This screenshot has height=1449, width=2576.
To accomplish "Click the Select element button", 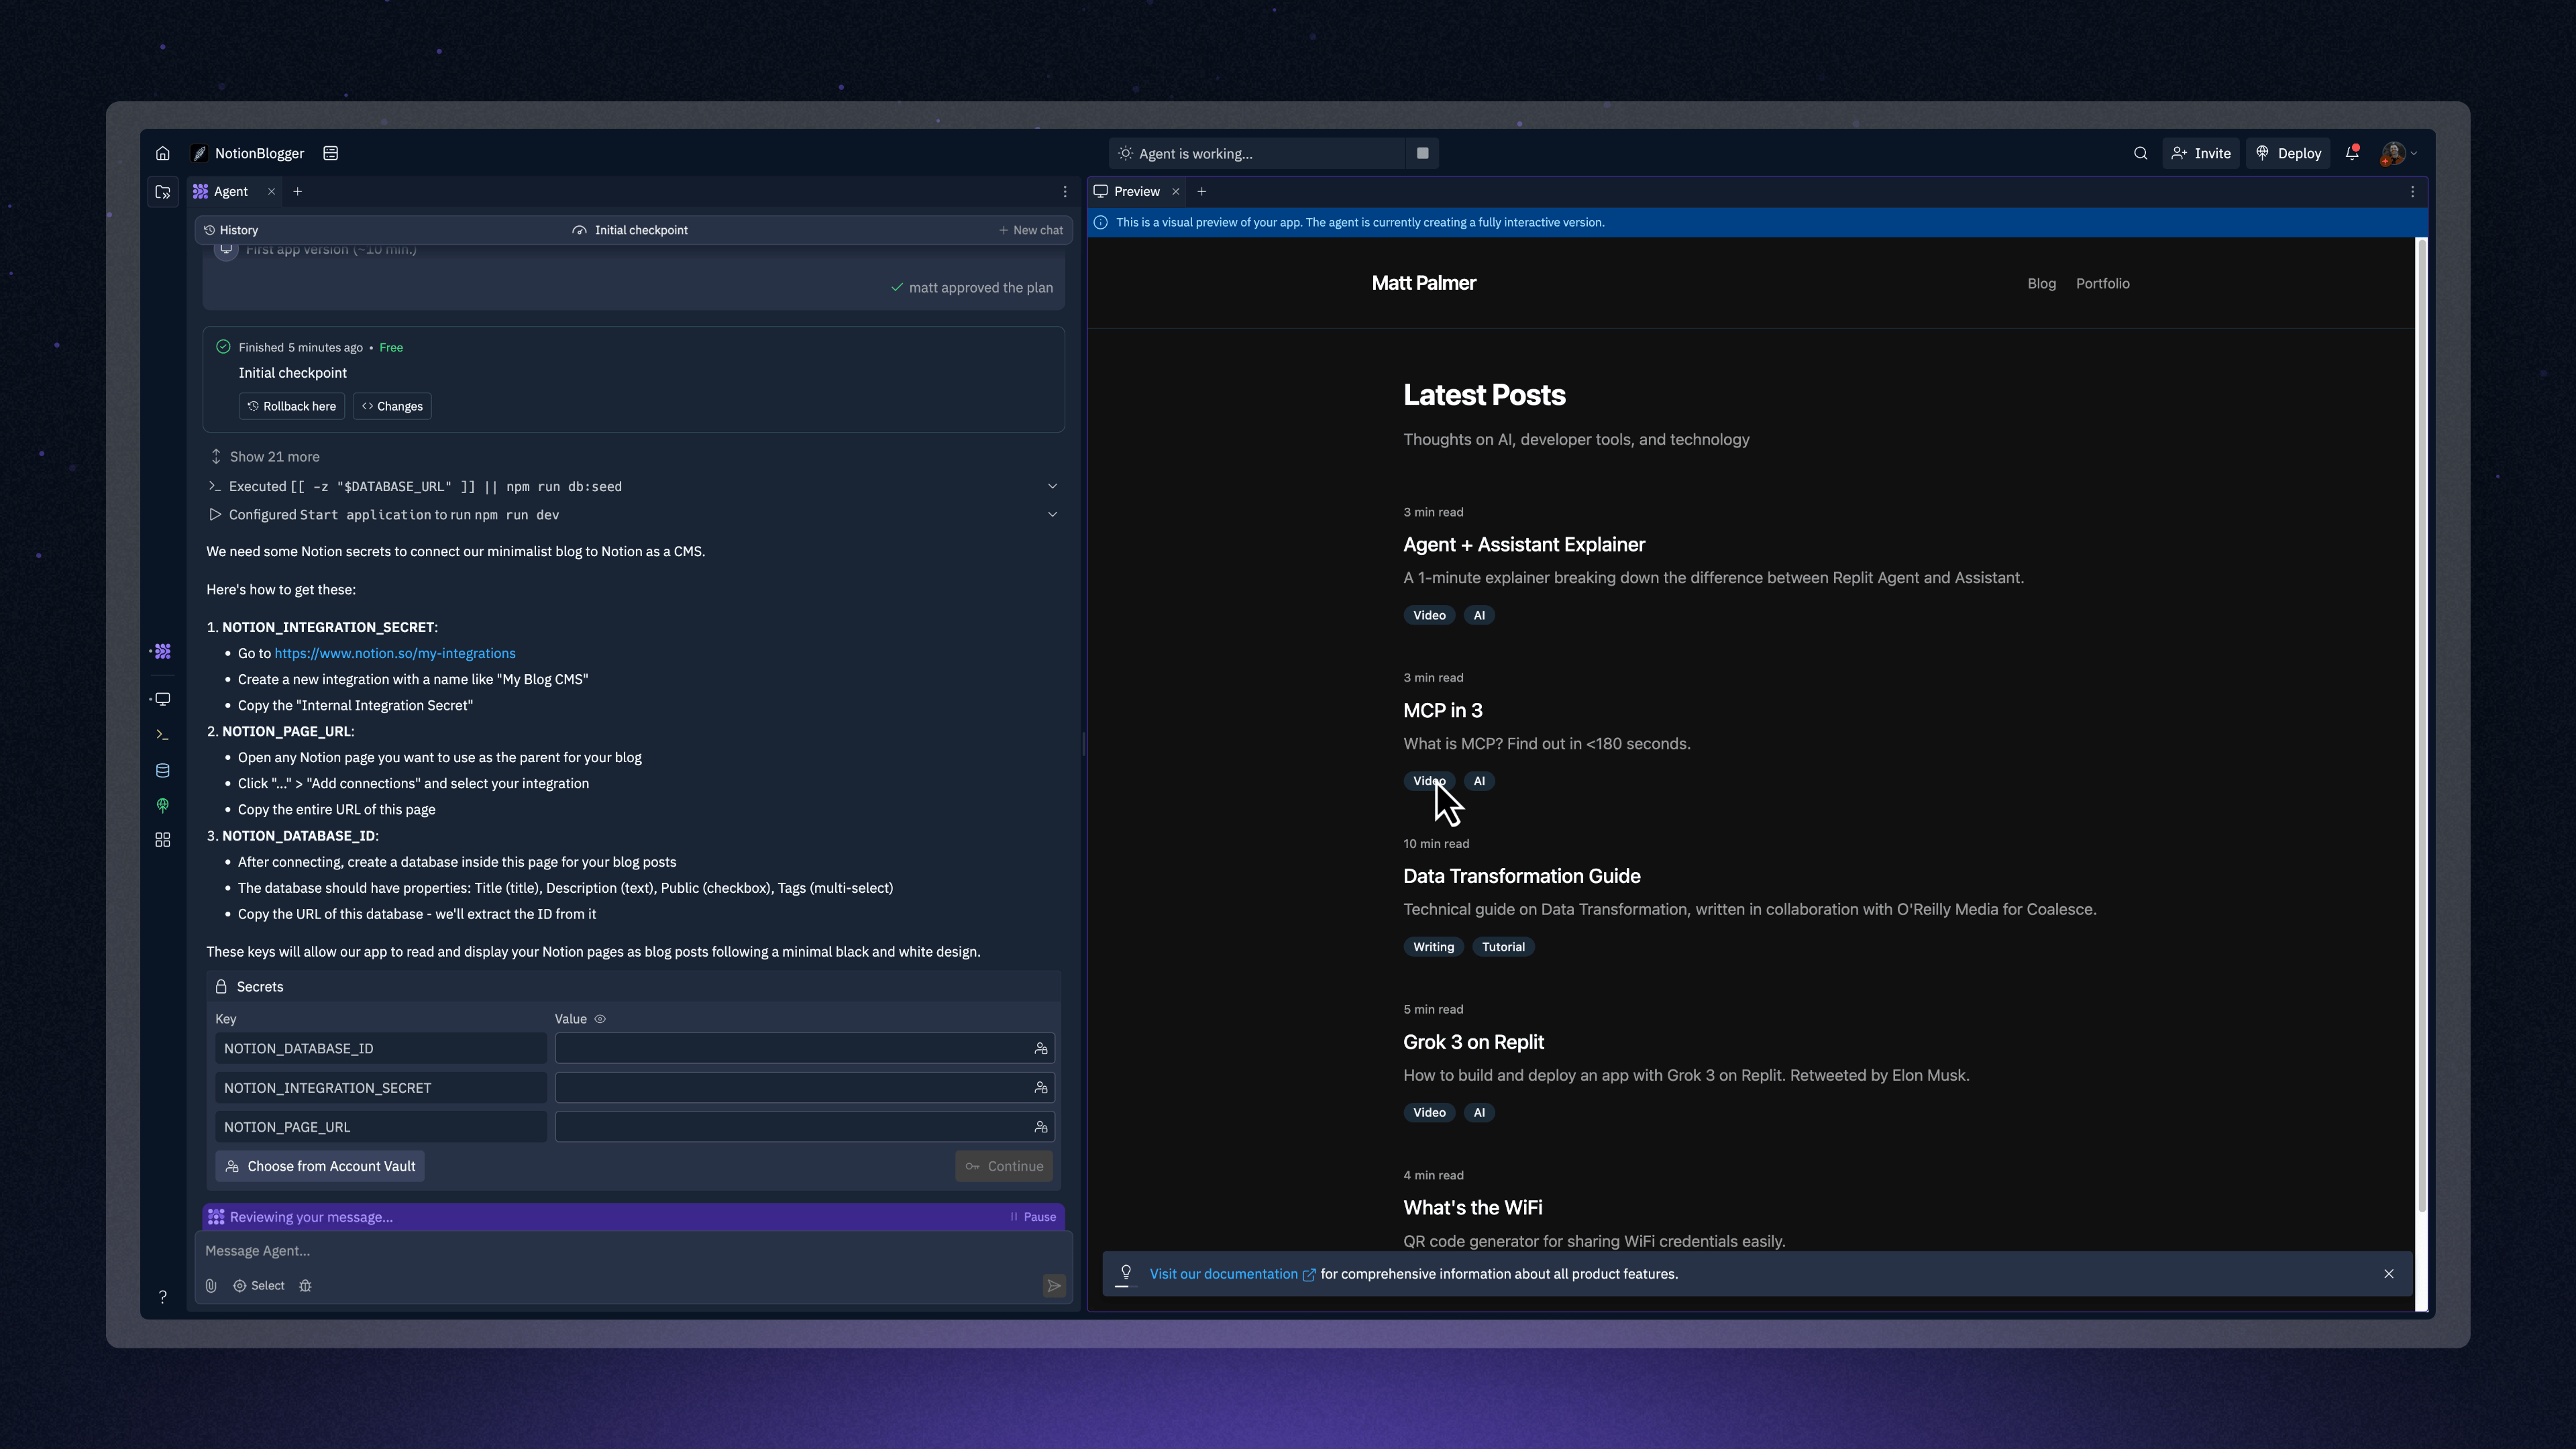I will pyautogui.click(x=259, y=1286).
